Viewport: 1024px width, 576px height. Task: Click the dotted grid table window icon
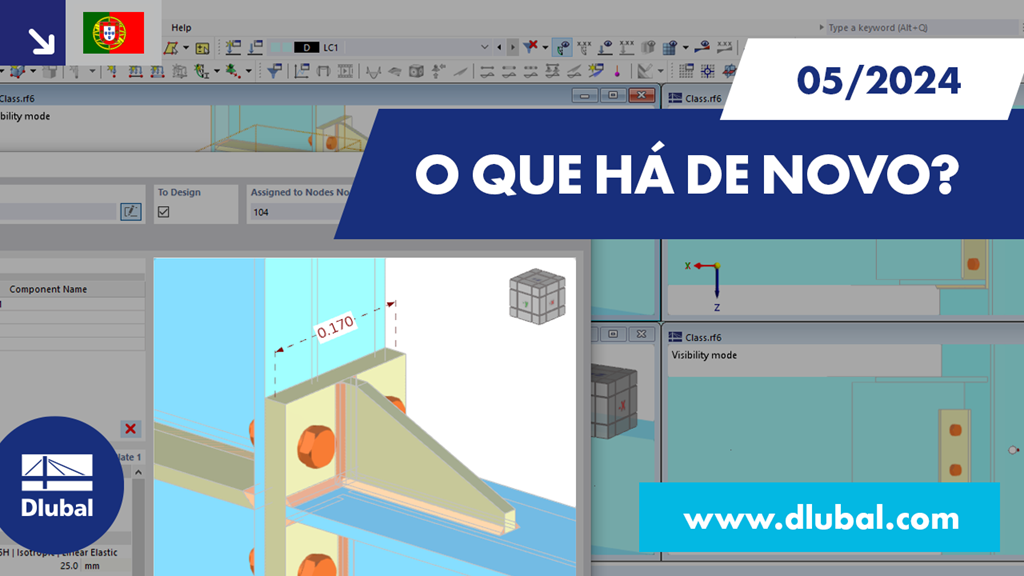pos(686,71)
